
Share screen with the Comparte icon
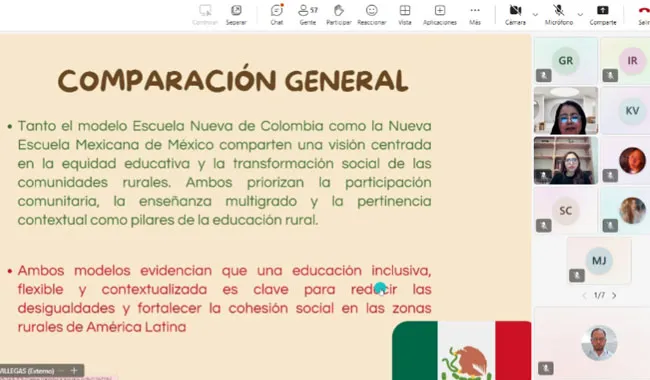603,10
